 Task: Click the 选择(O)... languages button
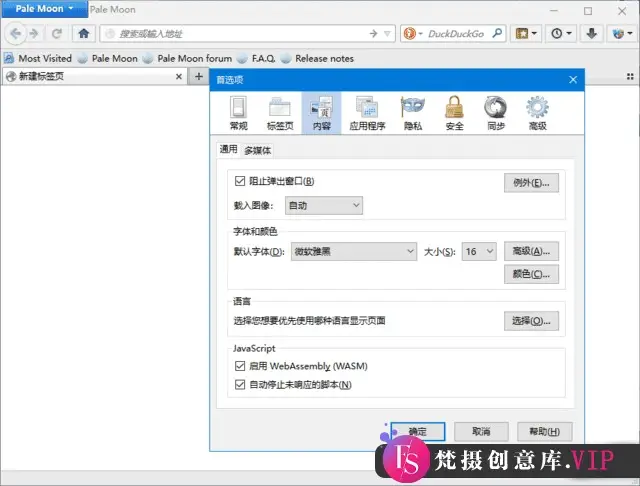coord(531,321)
